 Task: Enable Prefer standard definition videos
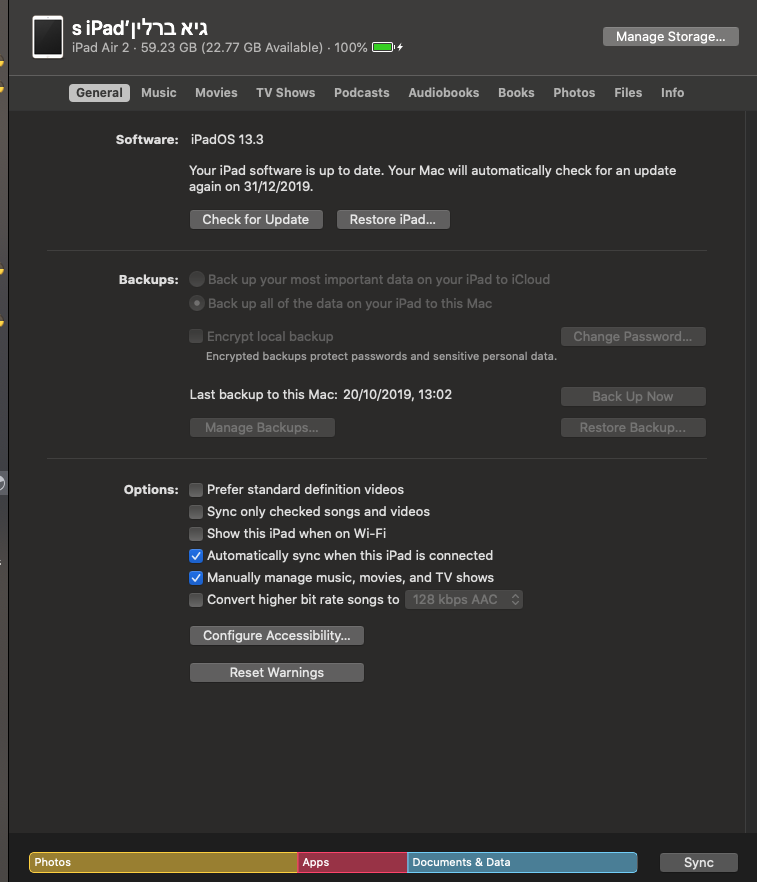point(196,489)
